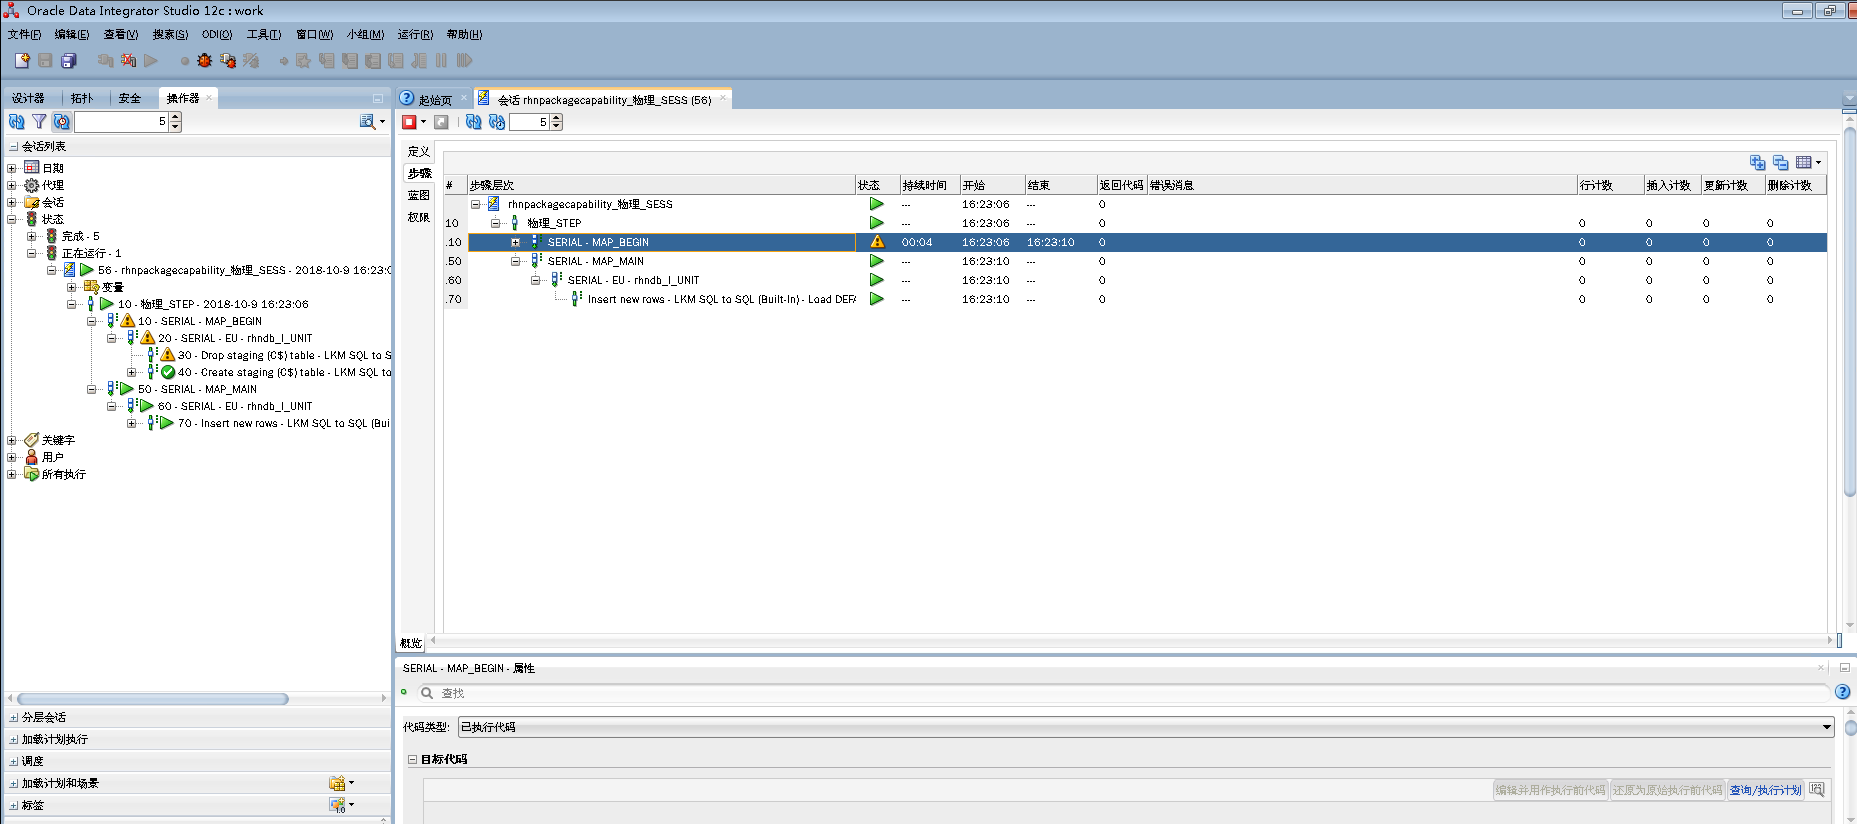Collapse SERIAL - MAP_MAIN in steps table

click(516, 261)
